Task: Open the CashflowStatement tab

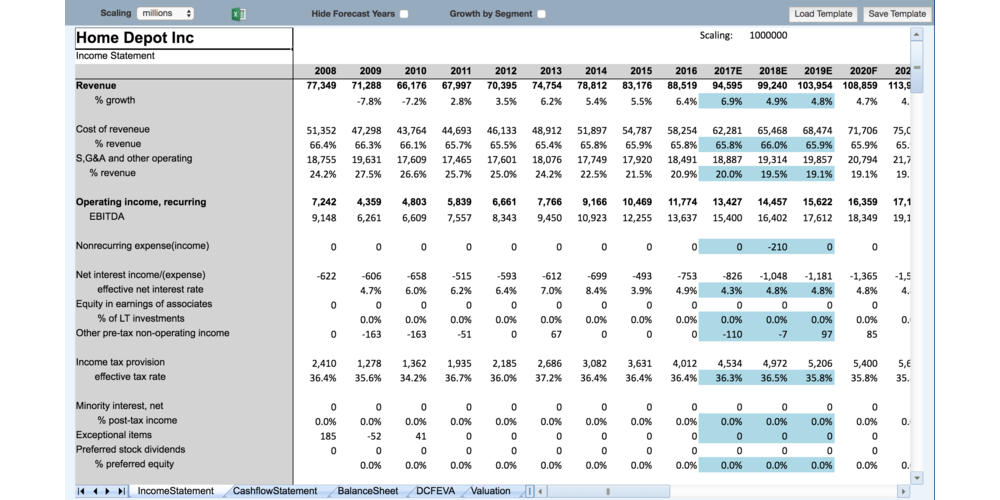Action: [x=275, y=491]
